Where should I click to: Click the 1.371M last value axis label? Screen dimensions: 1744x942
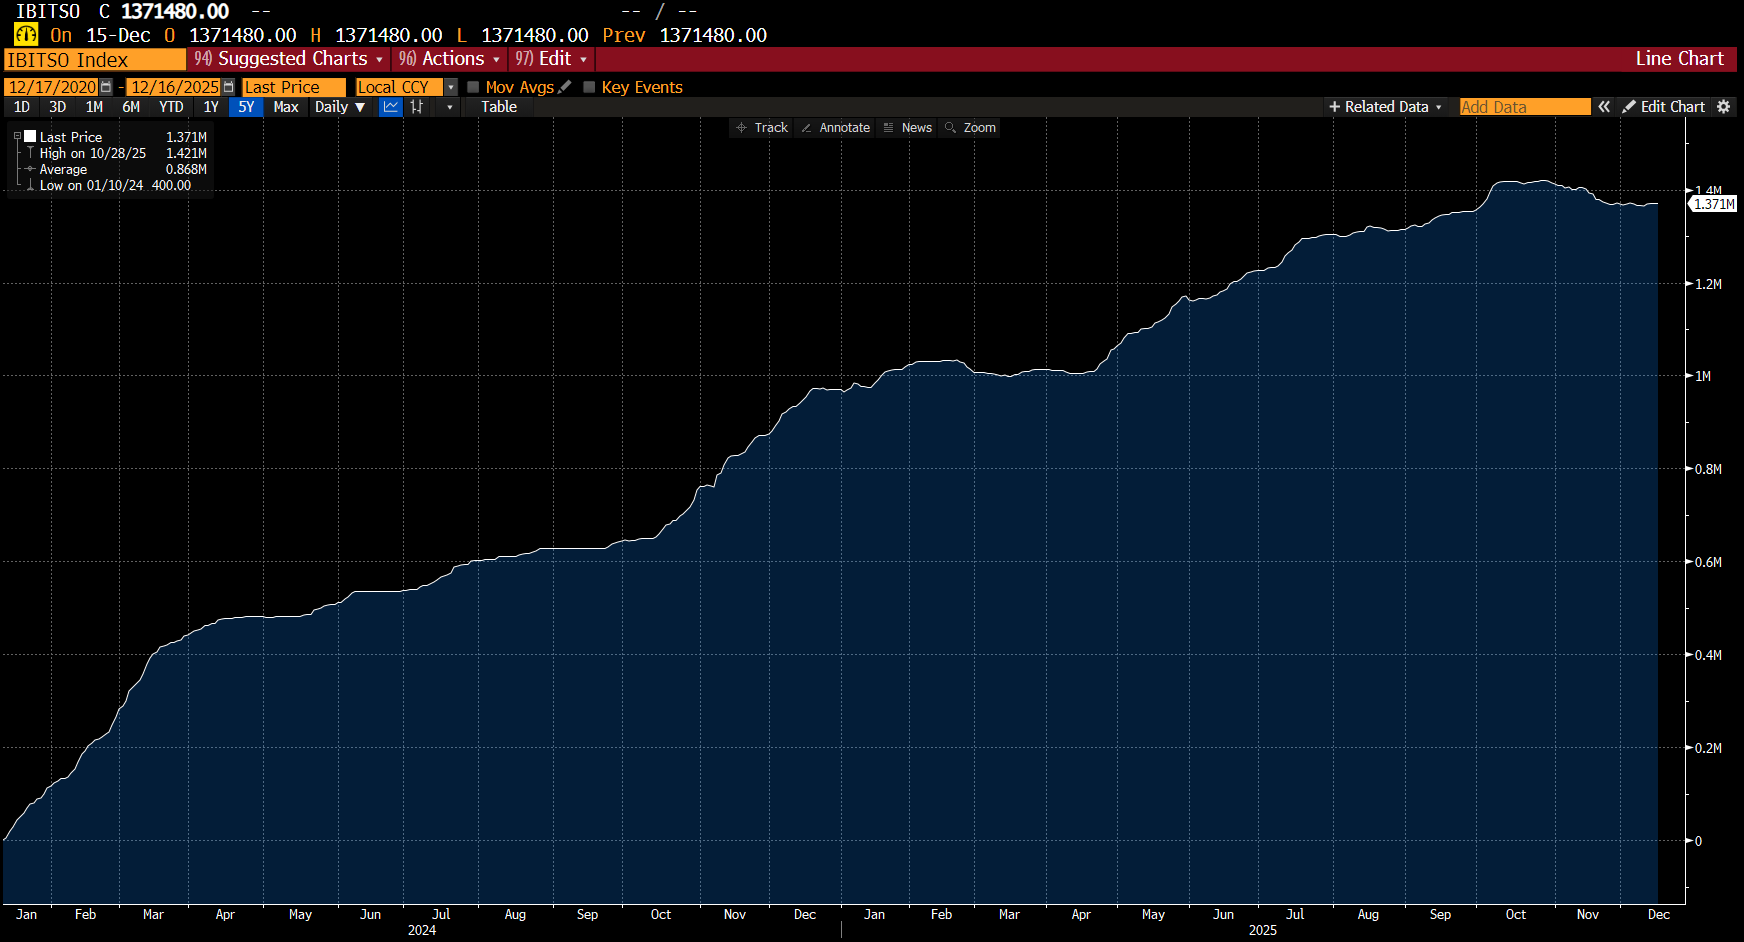pos(1714,204)
